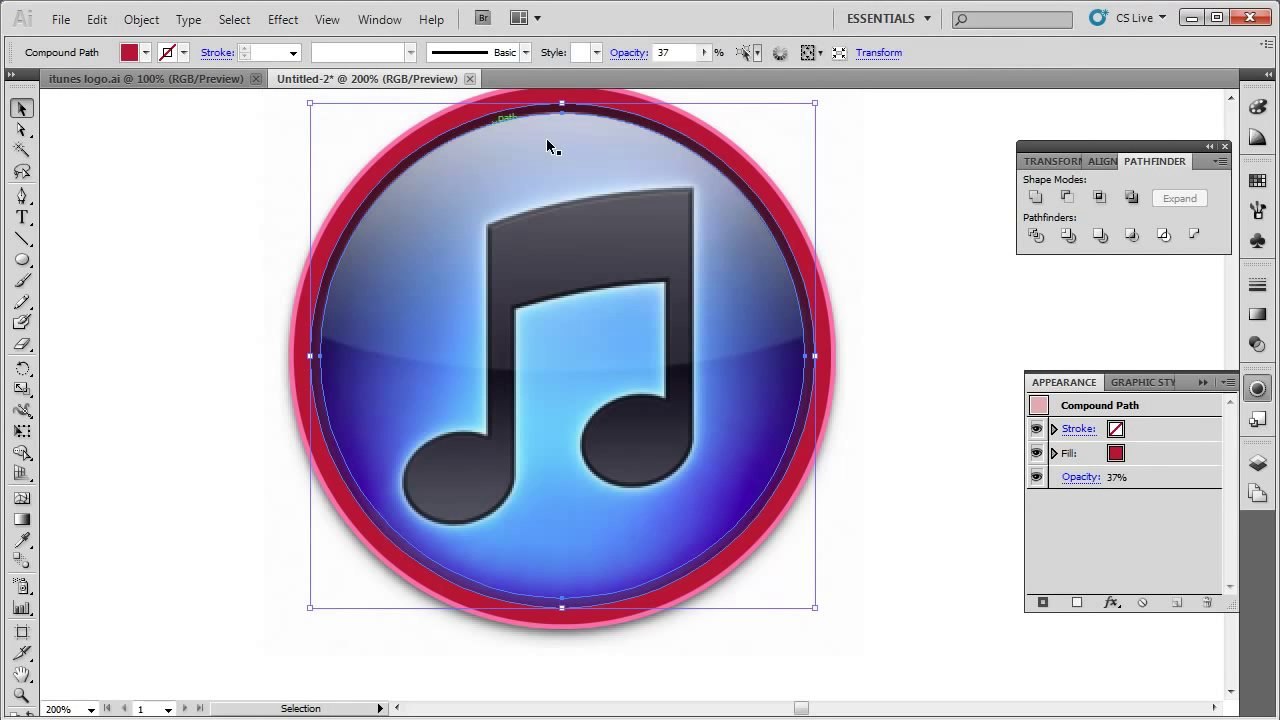This screenshot has height=720, width=1280.
Task: Switch to the Graphic Styles panel tab
Action: point(1143,382)
